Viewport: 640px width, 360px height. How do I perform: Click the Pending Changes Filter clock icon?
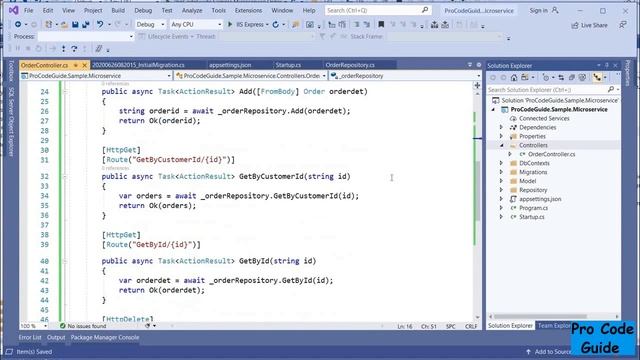(x=546, y=78)
